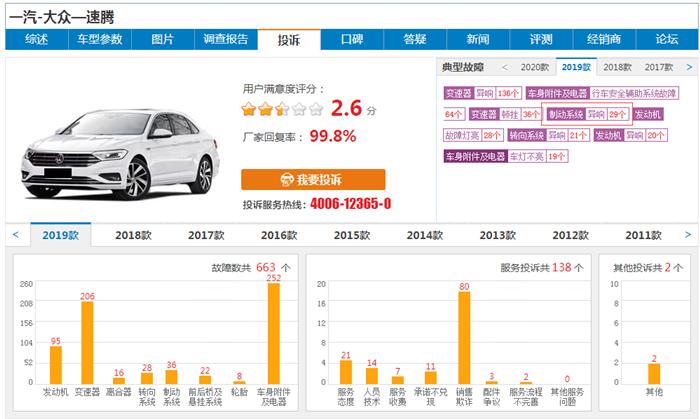Click the left arrow of model-year strip

(x=16, y=235)
